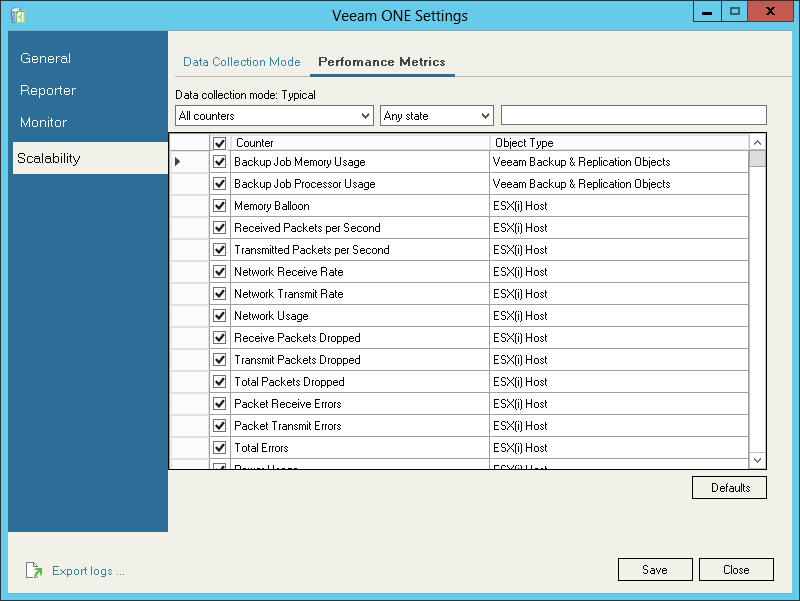Click Total Packets Dropped counter name
The width and height of the screenshot is (800, 601).
coord(289,381)
